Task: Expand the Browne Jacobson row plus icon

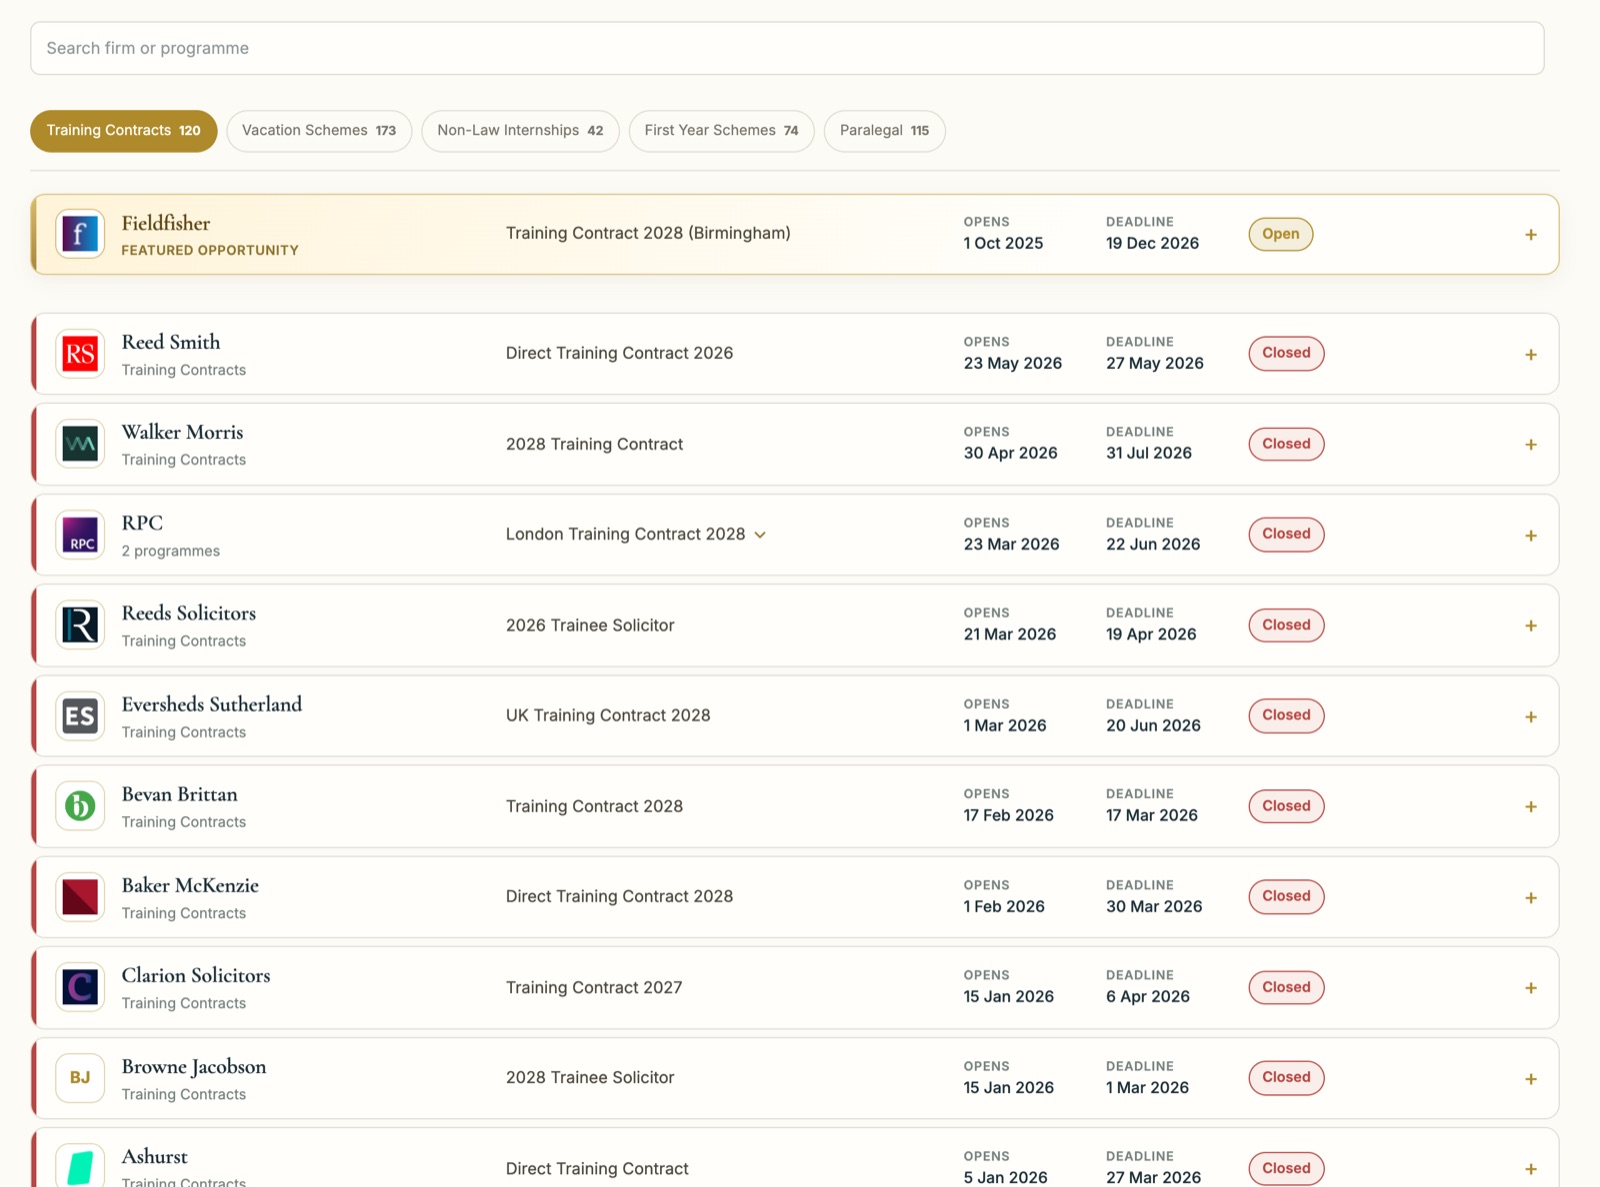Action: click(x=1531, y=1078)
